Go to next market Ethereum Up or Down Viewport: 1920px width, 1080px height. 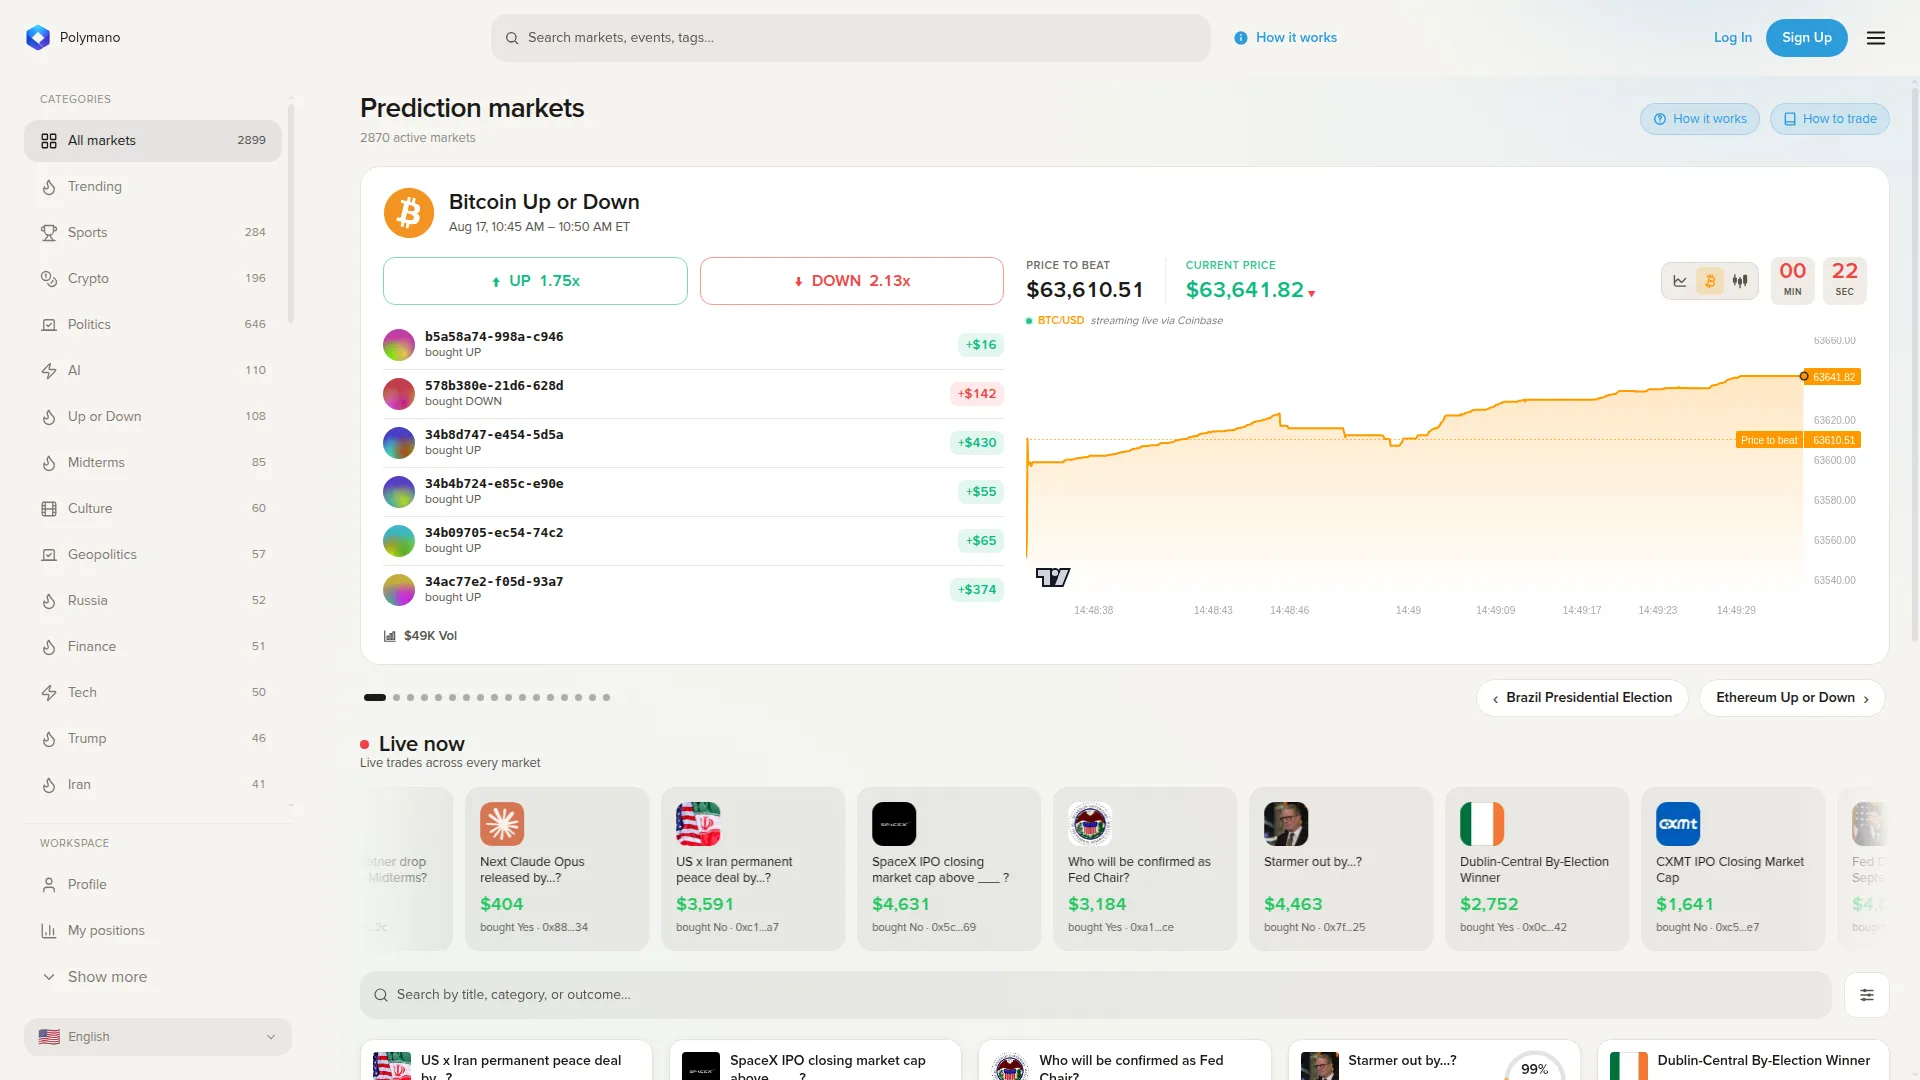pos(1792,698)
